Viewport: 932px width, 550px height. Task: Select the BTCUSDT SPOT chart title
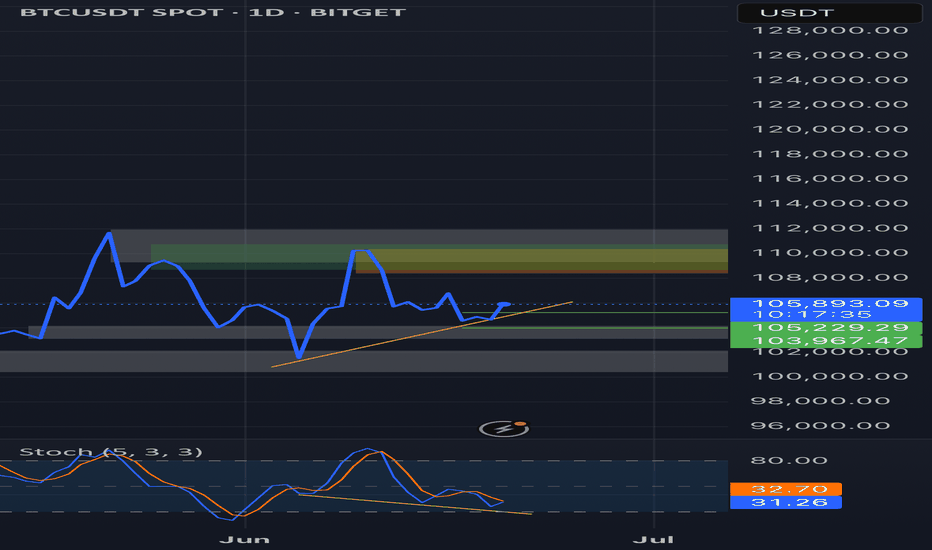point(213,12)
